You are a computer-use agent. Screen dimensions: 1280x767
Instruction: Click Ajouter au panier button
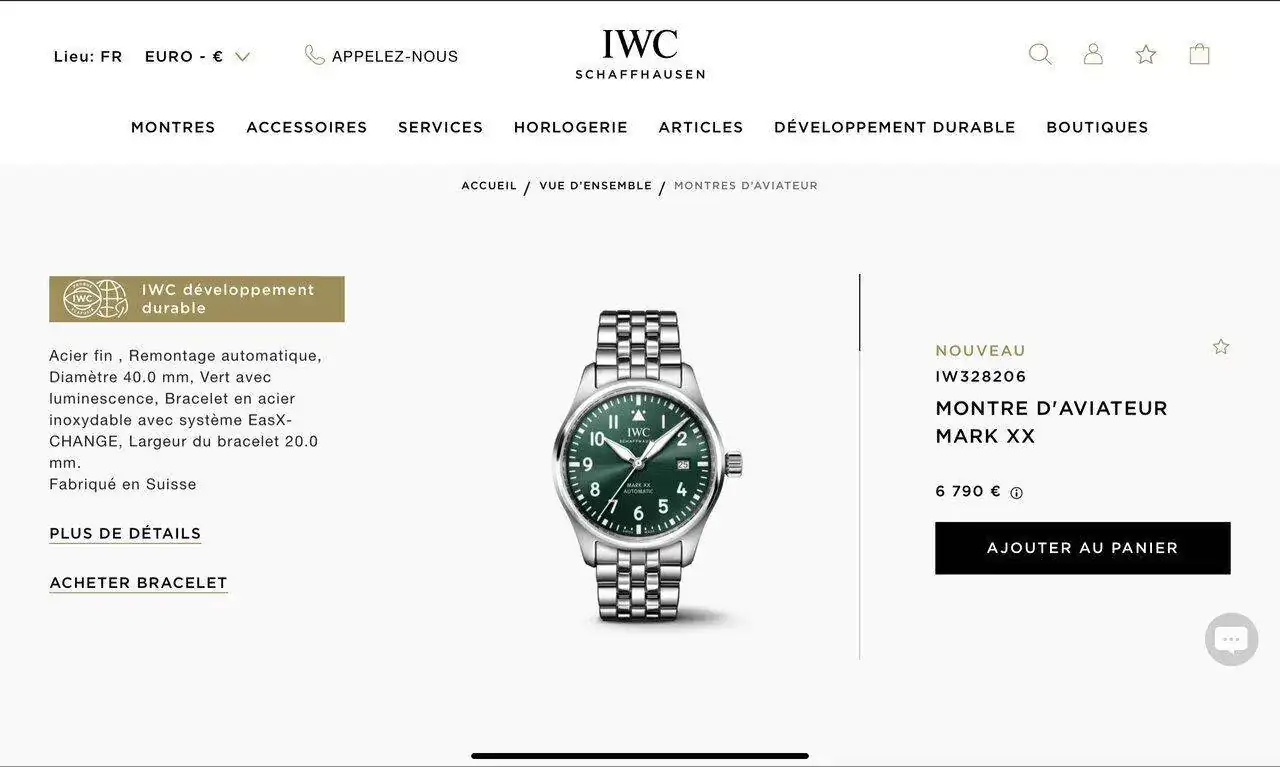[x=1082, y=548]
